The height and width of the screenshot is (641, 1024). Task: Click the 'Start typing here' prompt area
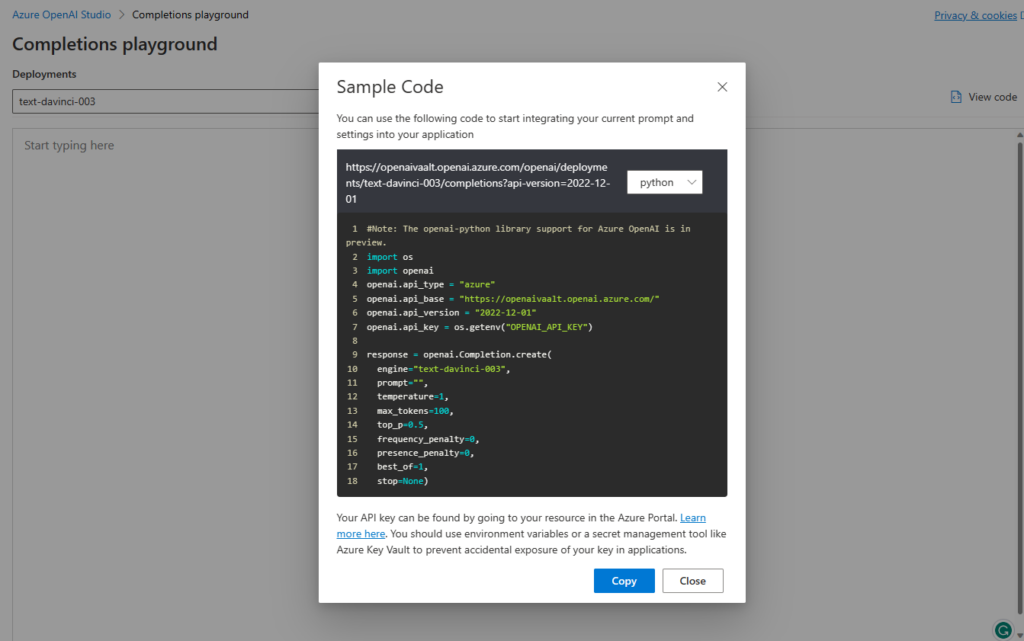[x=69, y=146]
